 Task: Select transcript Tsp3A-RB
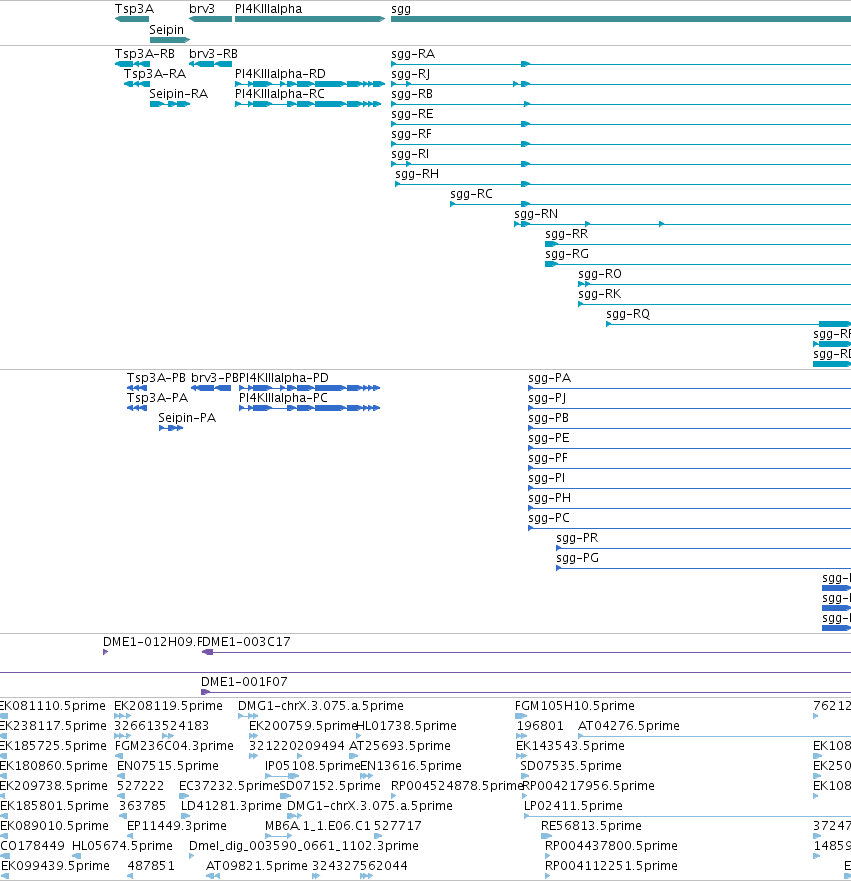(x=132, y=64)
